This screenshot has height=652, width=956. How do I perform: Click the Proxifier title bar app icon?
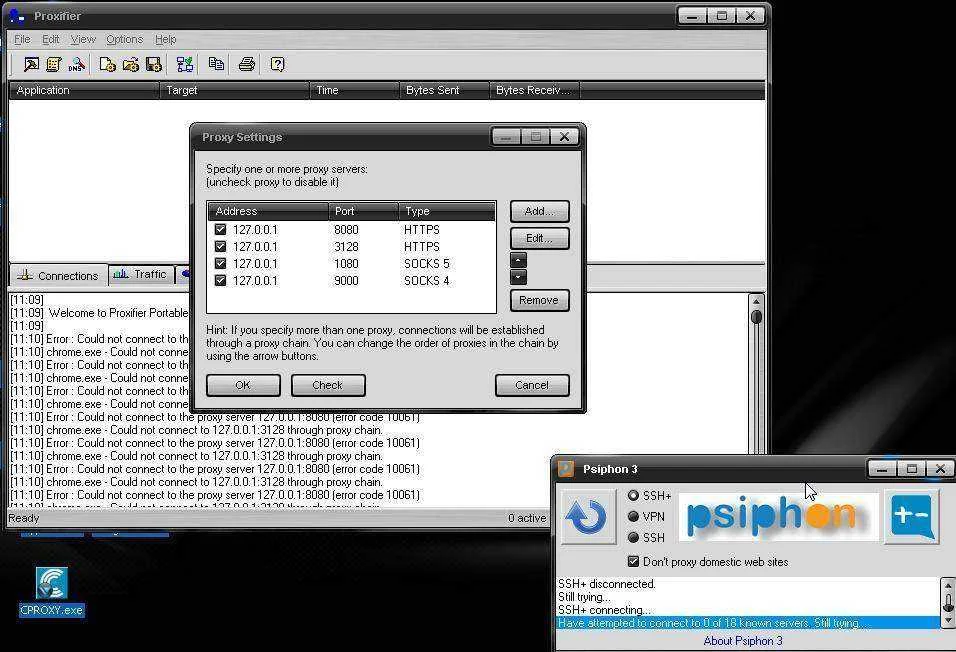tap(16, 15)
